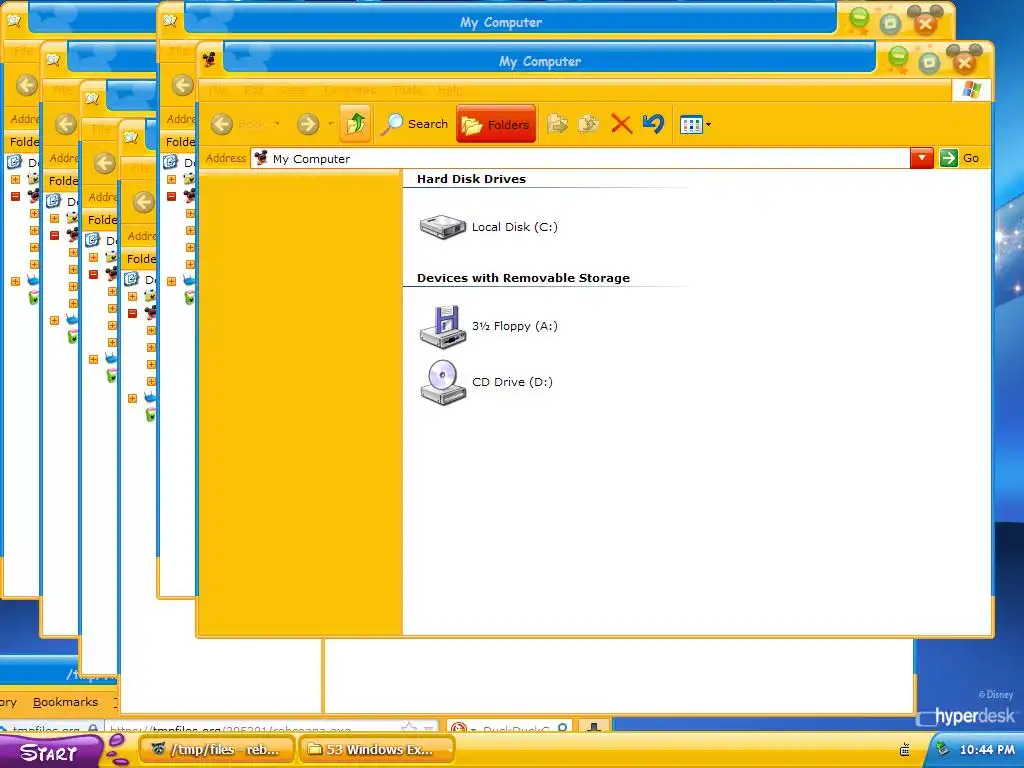
Task: Click the '3½ Floppy (A:)' label
Action: (515, 326)
